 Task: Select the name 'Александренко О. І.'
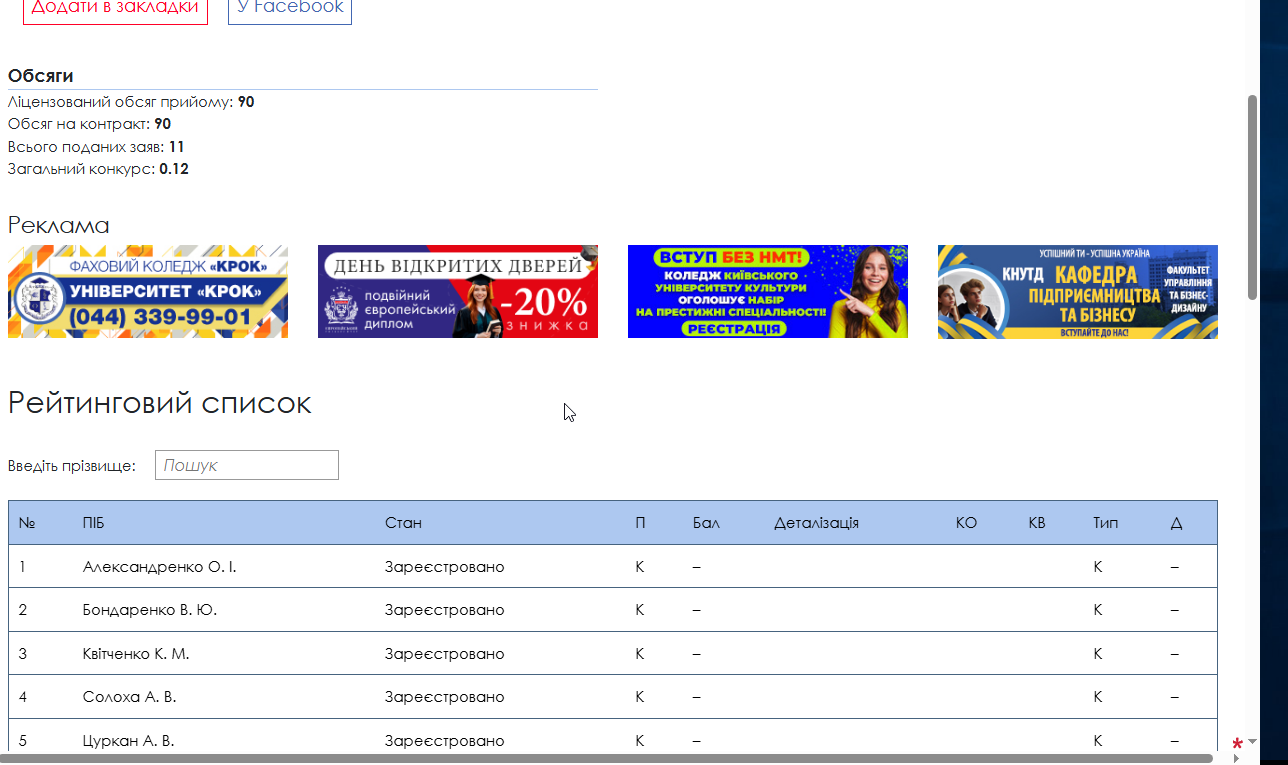(160, 567)
